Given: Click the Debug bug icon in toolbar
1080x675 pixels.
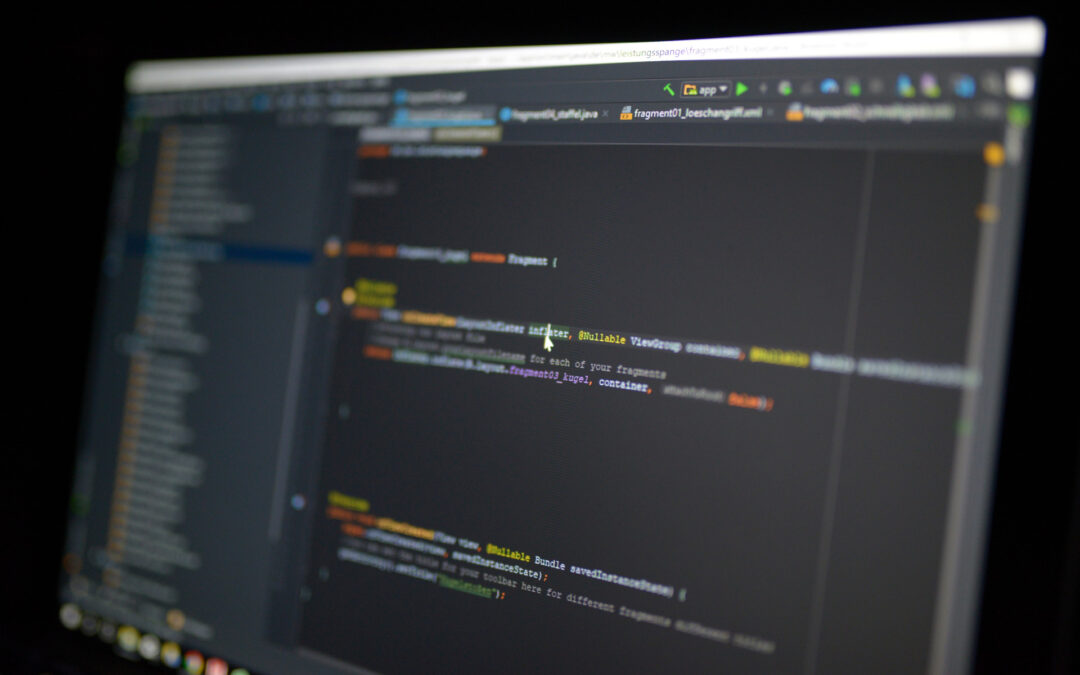Looking at the screenshot, I should coord(785,88).
